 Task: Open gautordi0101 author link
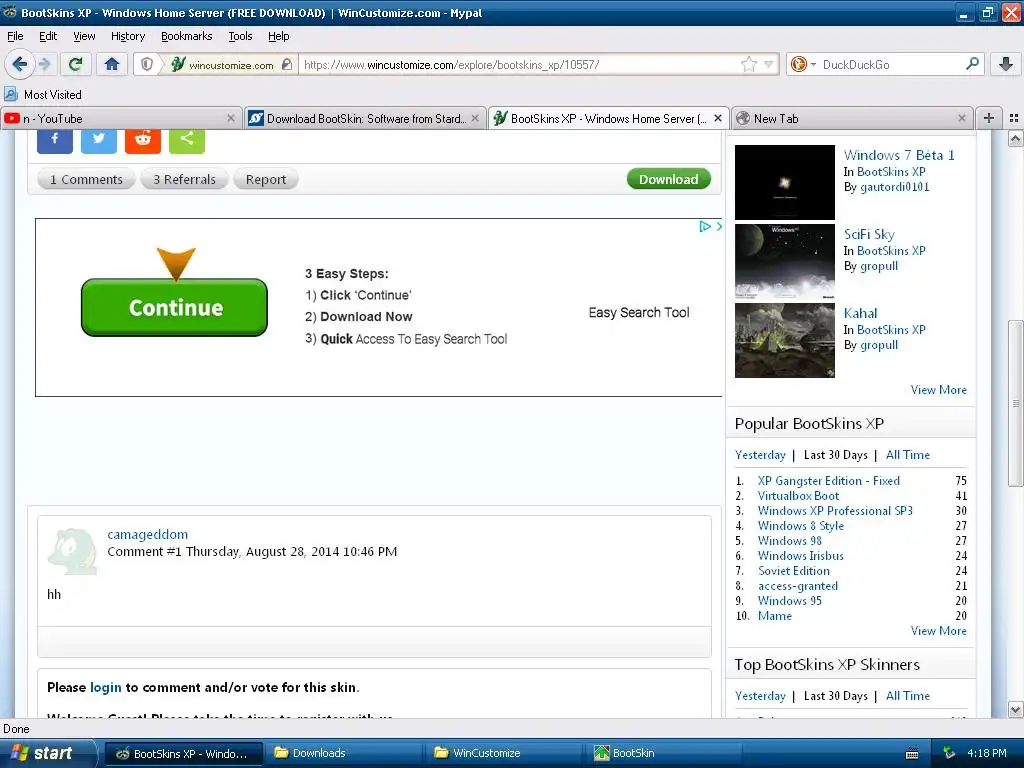click(x=895, y=187)
